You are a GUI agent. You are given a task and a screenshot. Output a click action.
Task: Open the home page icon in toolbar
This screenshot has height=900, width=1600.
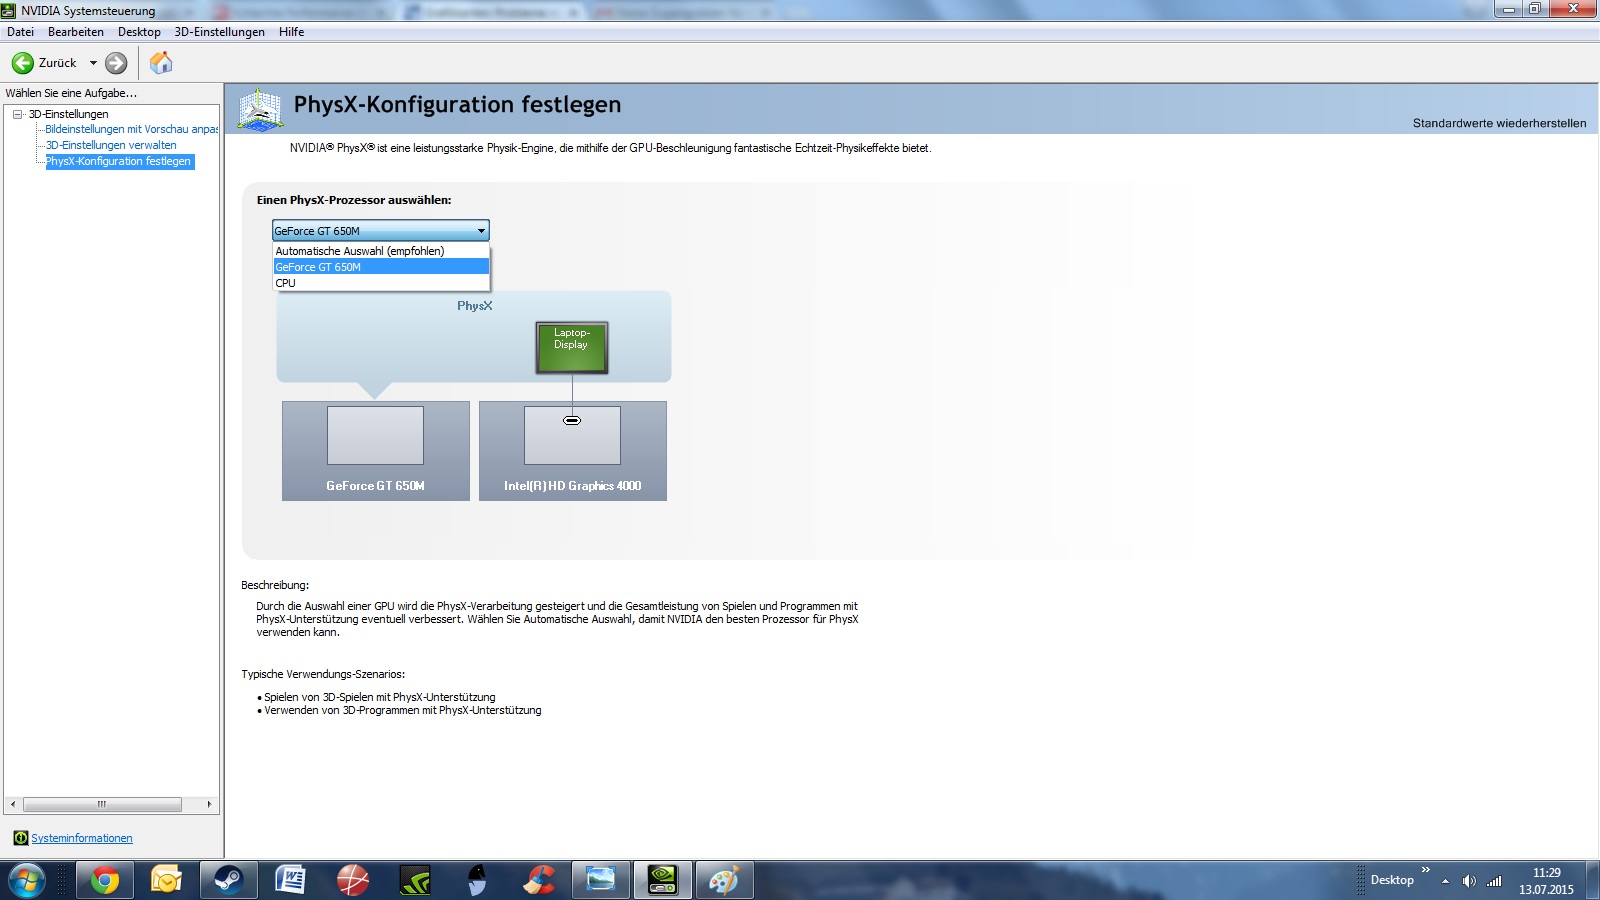[x=161, y=63]
